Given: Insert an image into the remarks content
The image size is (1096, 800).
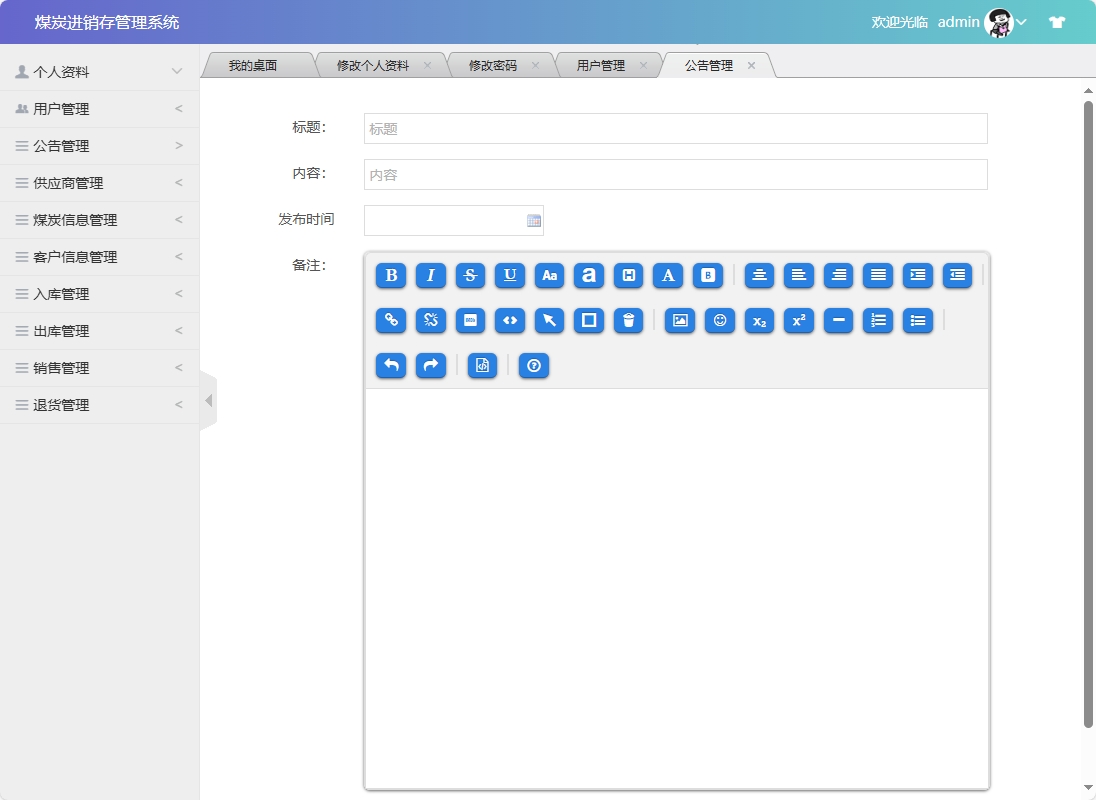Looking at the screenshot, I should (x=679, y=321).
